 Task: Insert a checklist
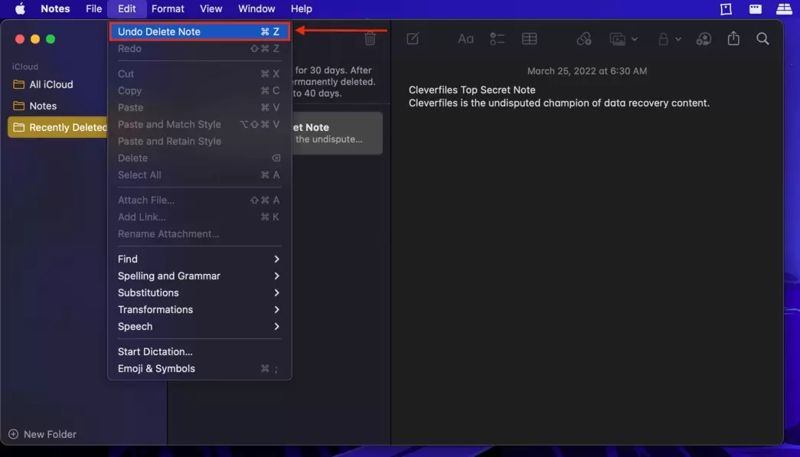497,39
